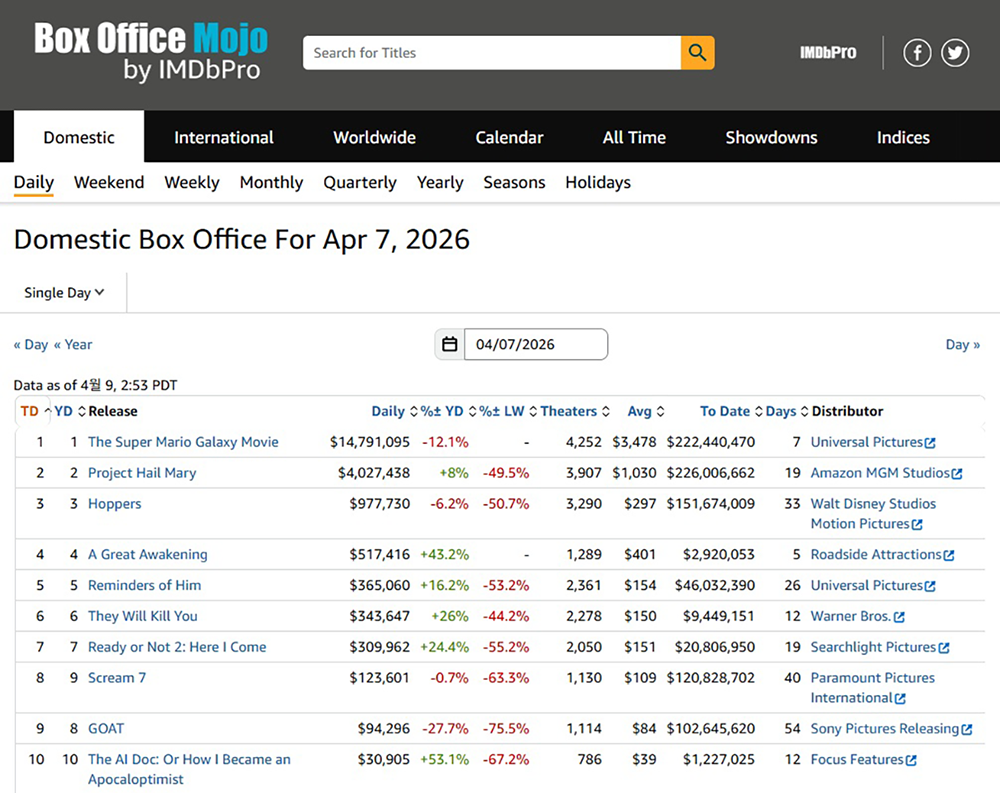
Task: Click the orange search magnifier button
Action: 697,53
